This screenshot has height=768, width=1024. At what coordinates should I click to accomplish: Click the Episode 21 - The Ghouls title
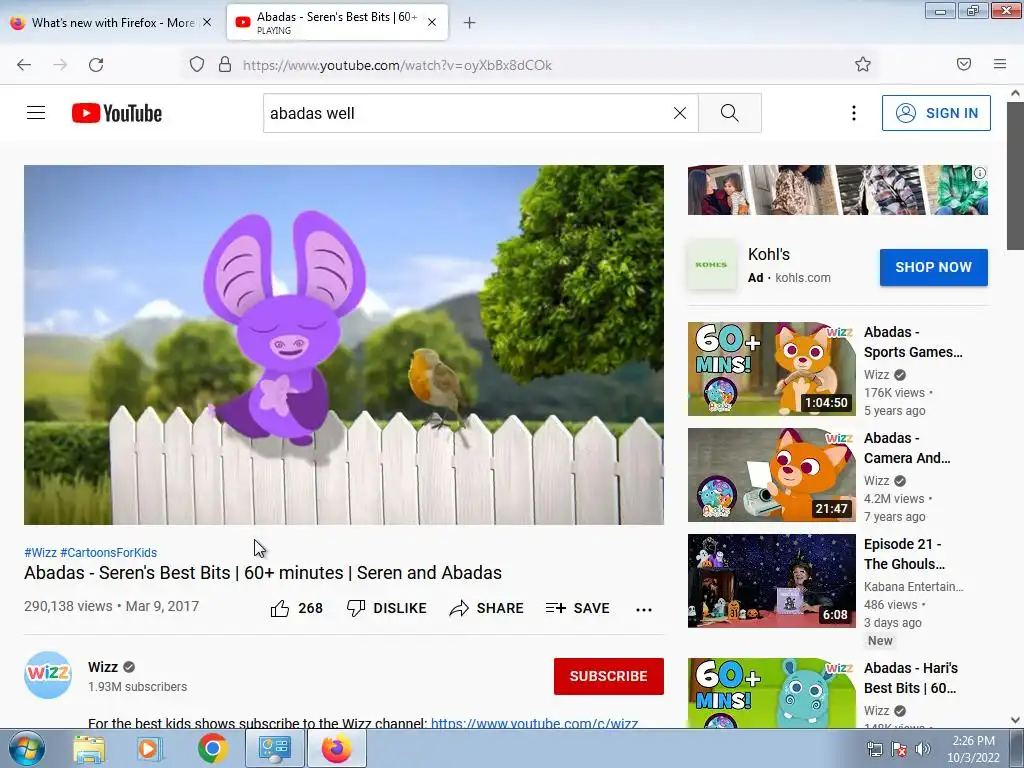(x=904, y=554)
